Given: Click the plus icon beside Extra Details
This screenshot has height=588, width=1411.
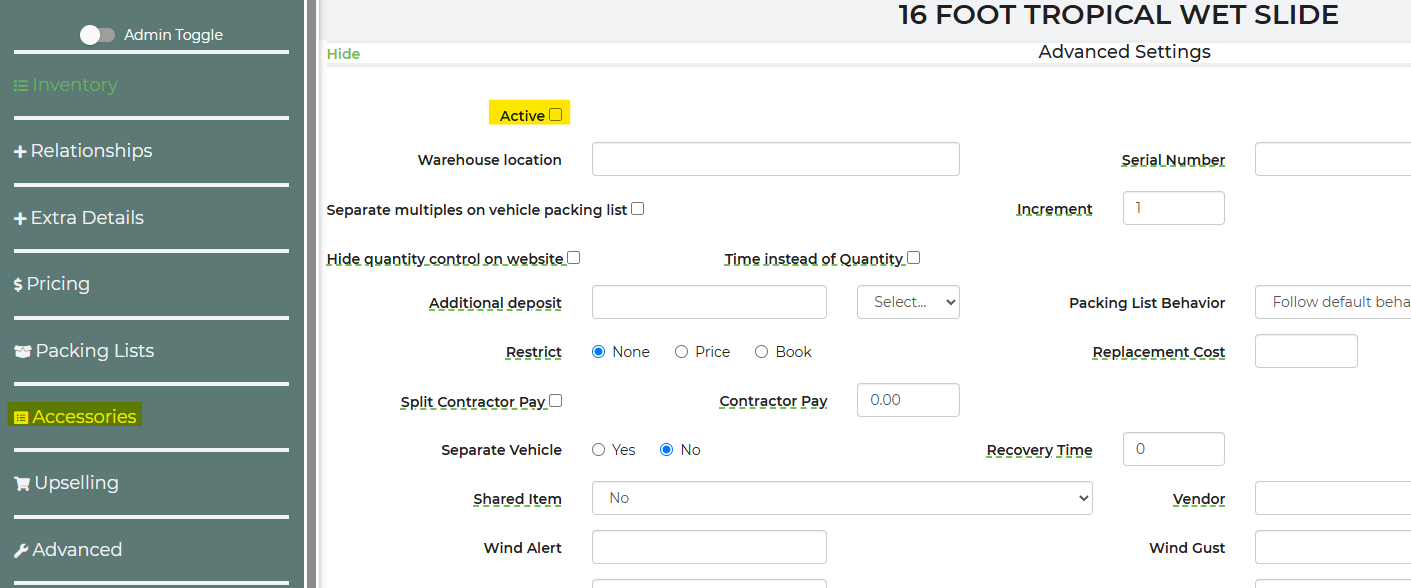Looking at the screenshot, I should point(20,219).
